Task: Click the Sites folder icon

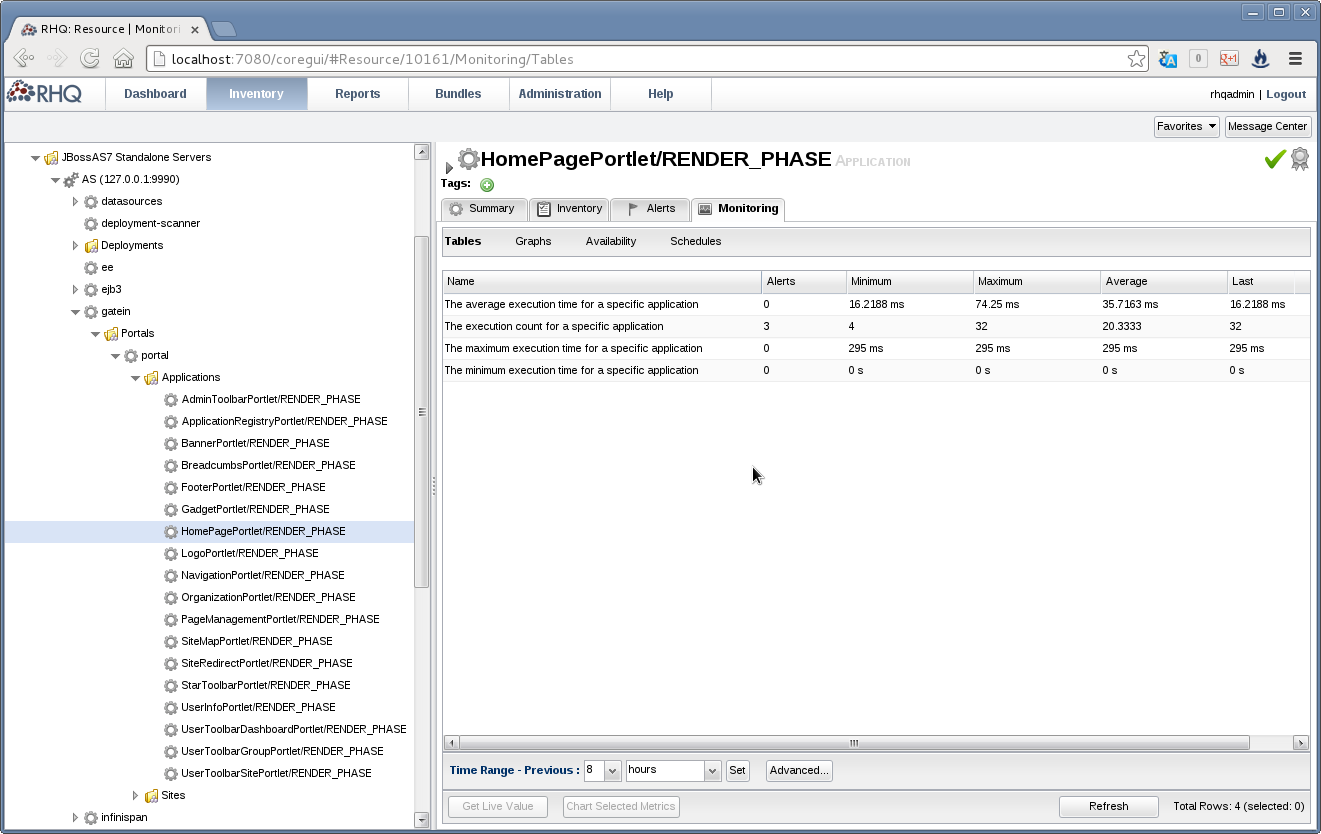Action: point(151,796)
